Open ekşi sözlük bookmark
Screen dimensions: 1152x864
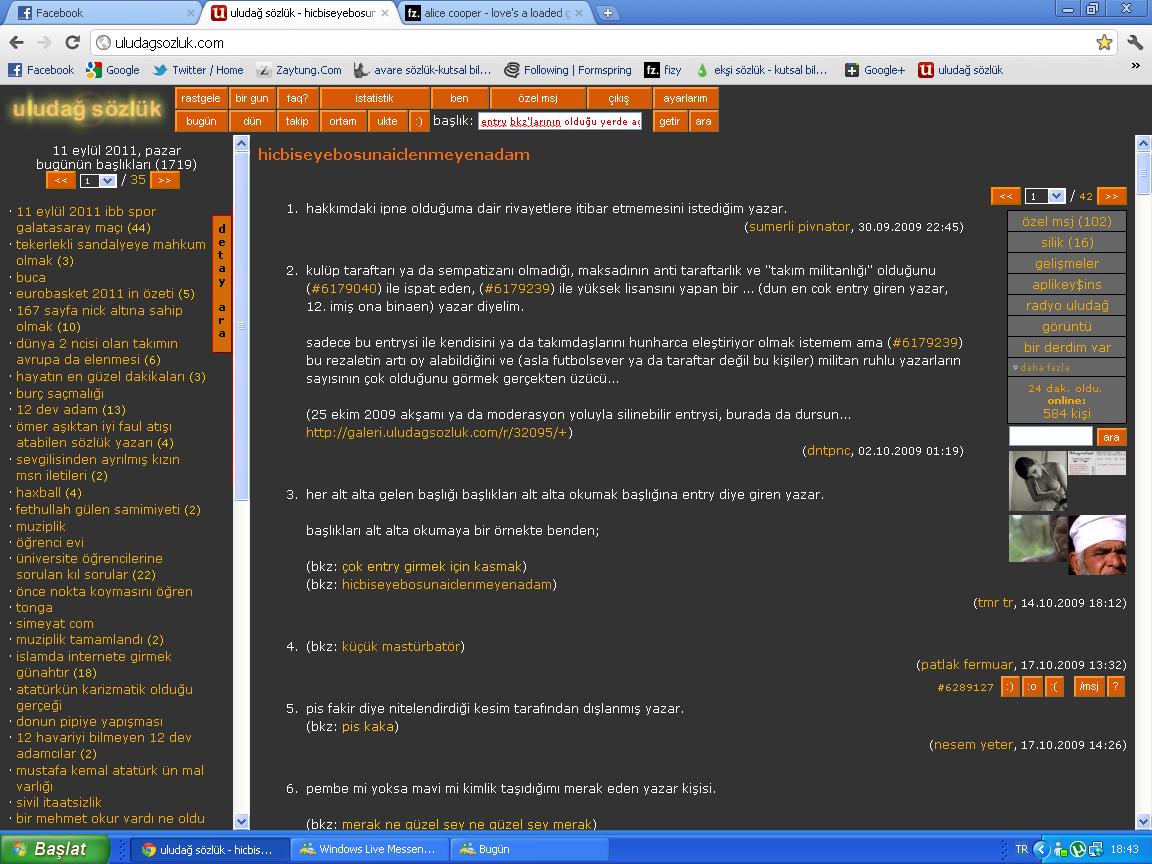point(761,70)
